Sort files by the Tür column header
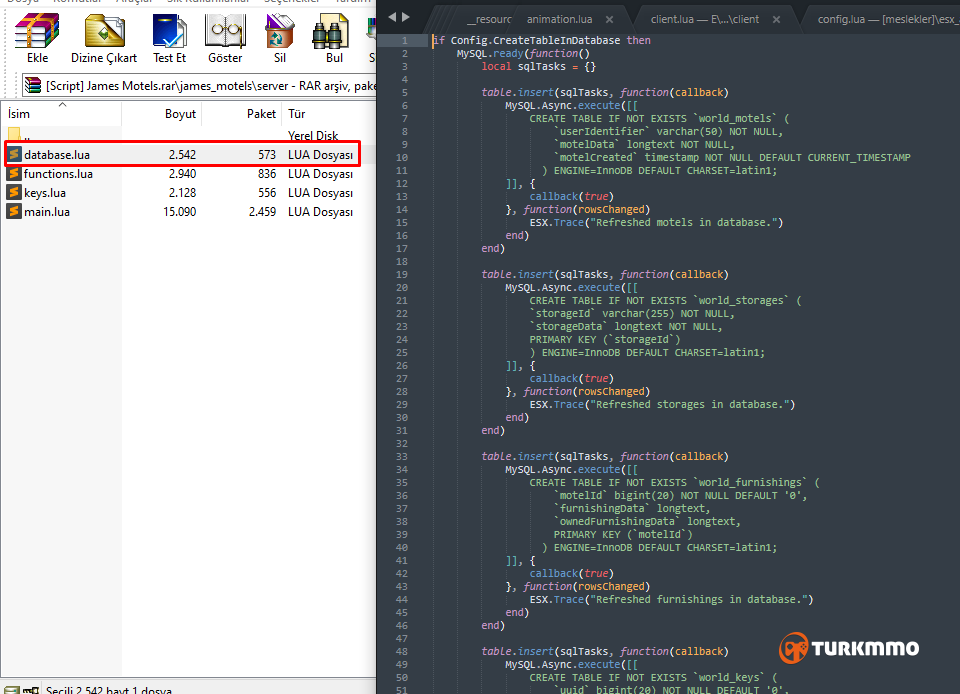This screenshot has height=694, width=960. (x=329, y=114)
